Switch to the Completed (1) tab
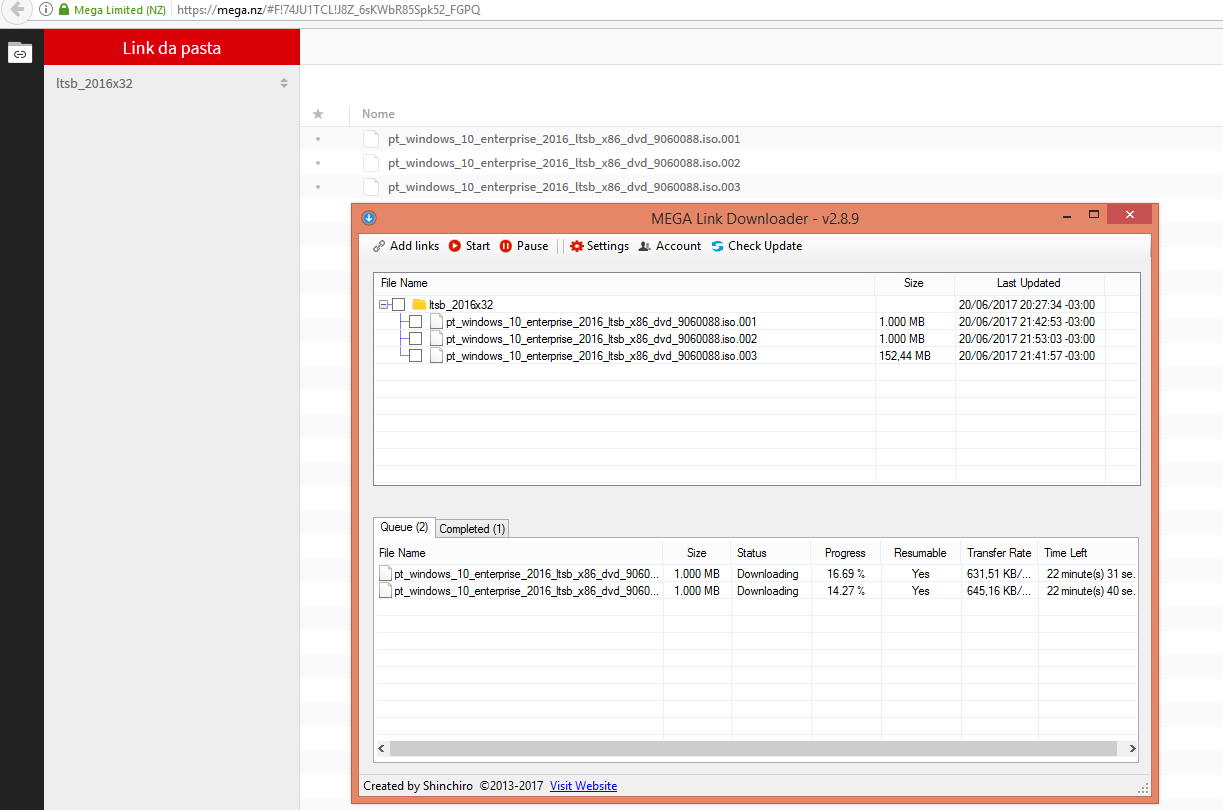The width and height of the screenshot is (1223, 810). click(x=472, y=529)
